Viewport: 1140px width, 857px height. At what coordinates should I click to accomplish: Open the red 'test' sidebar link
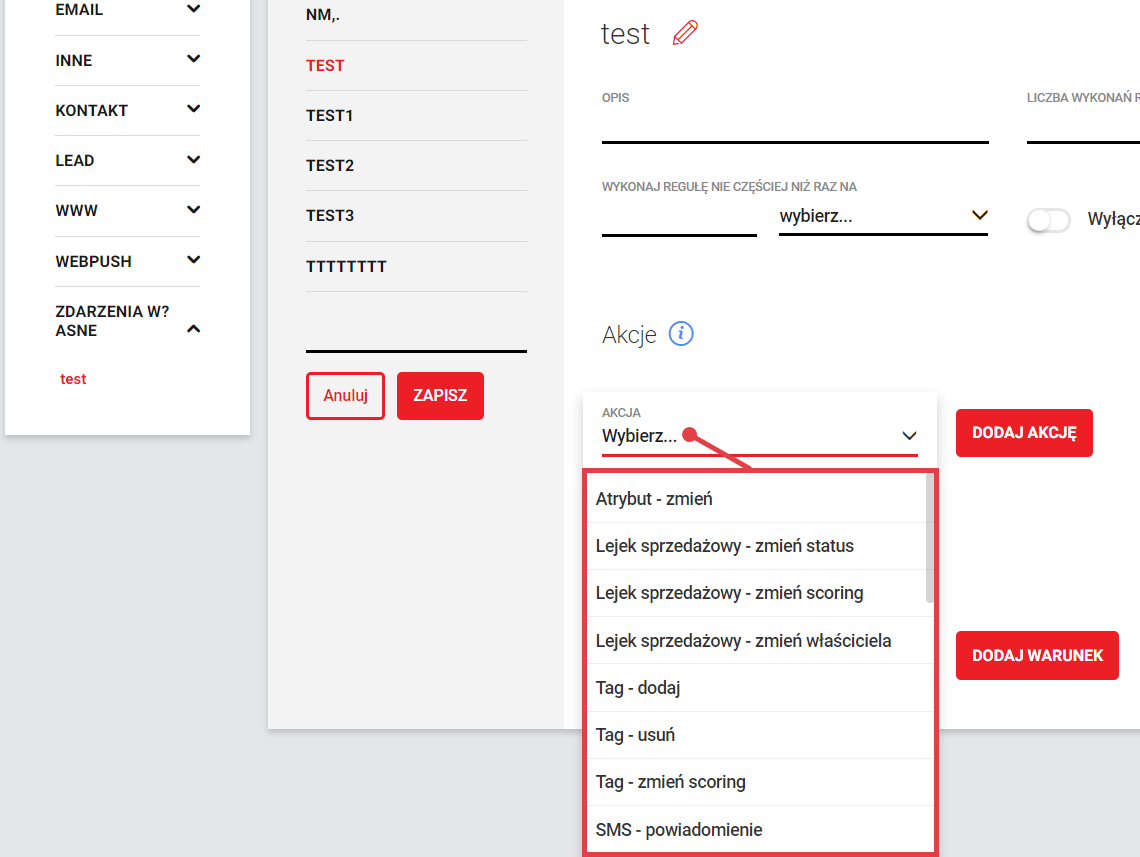(x=73, y=380)
